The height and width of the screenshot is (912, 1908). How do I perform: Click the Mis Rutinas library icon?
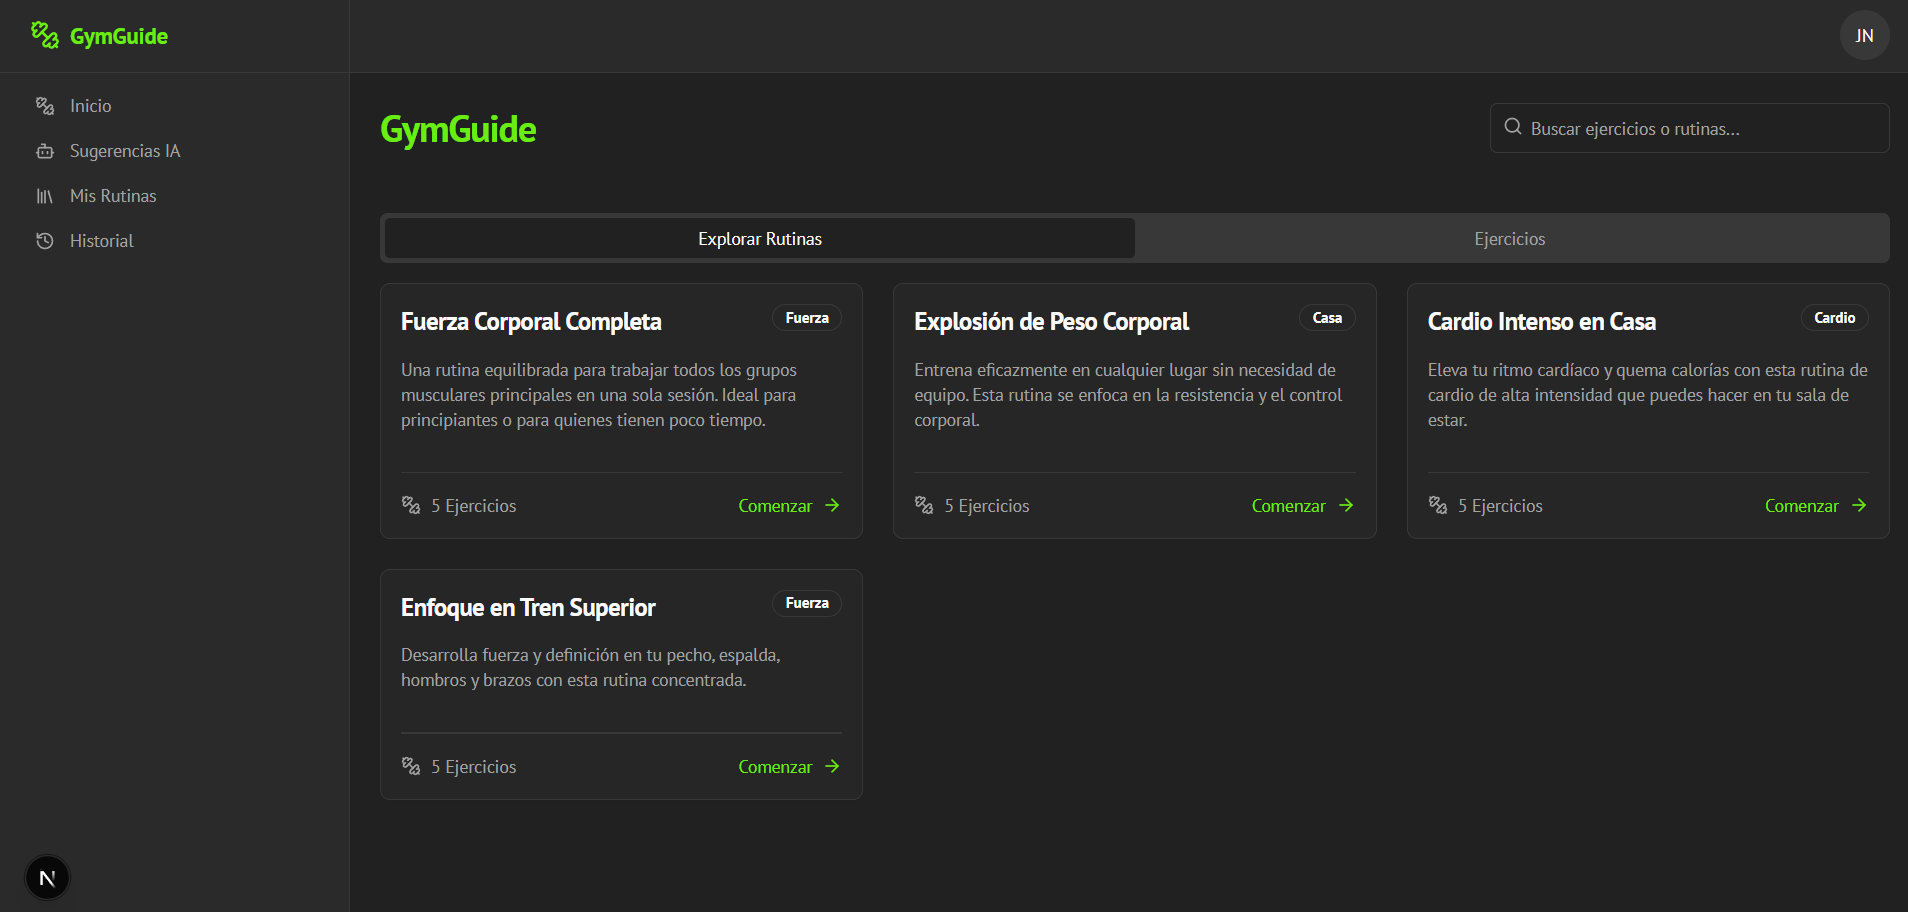(45, 196)
